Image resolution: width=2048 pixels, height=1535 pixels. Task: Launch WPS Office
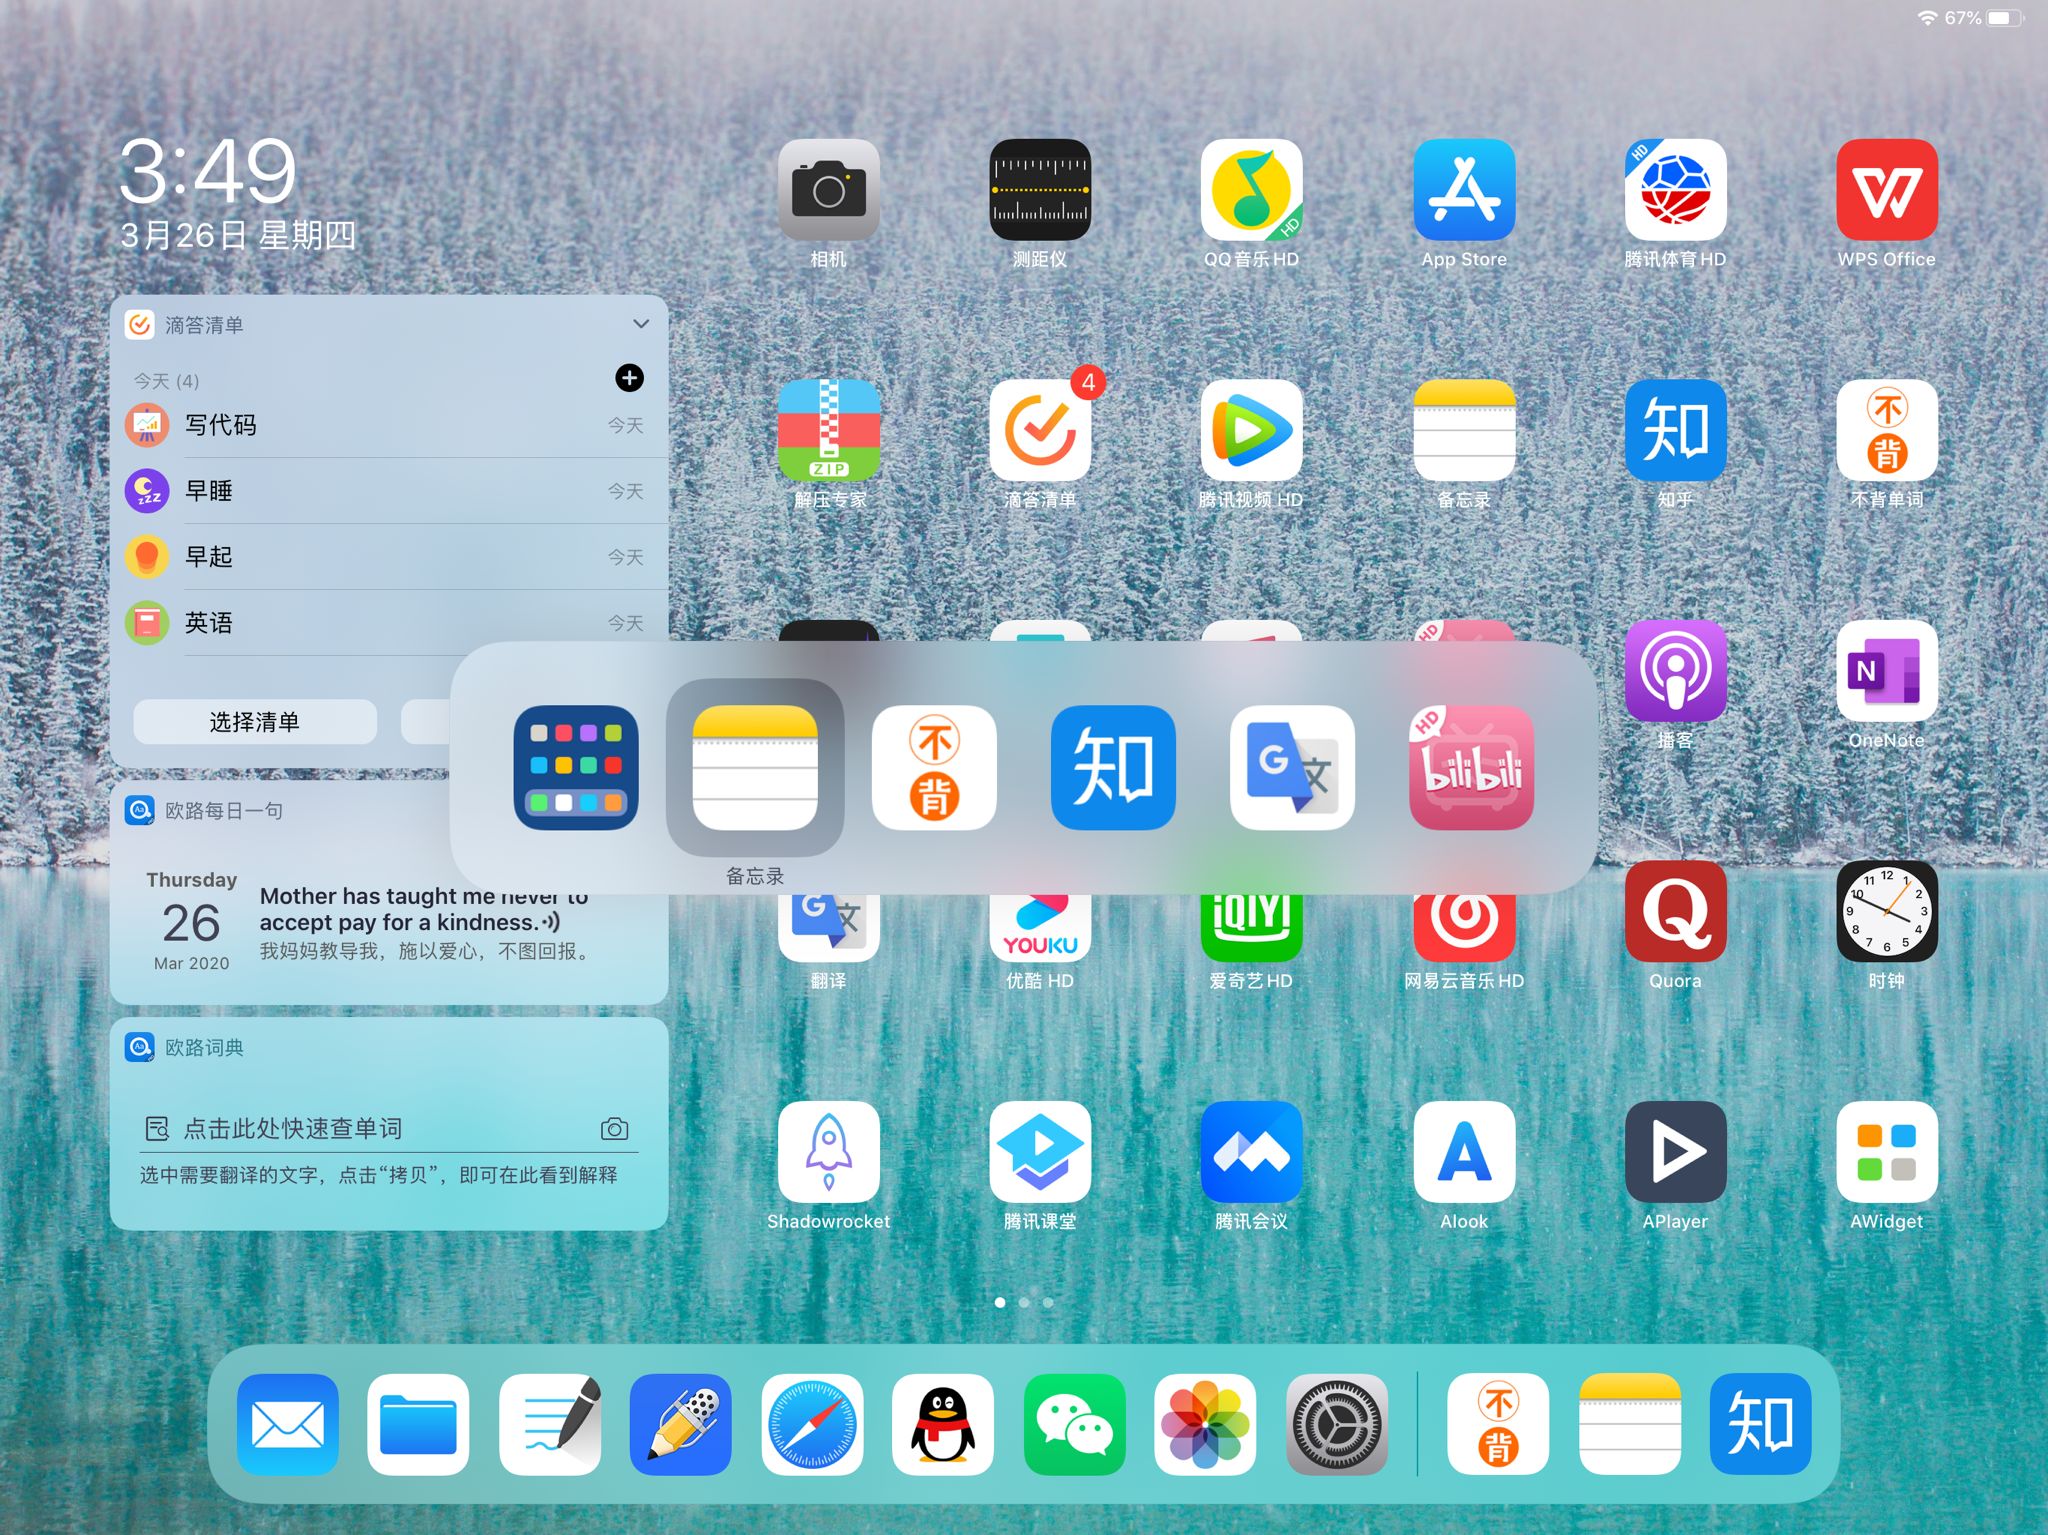pos(1886,192)
